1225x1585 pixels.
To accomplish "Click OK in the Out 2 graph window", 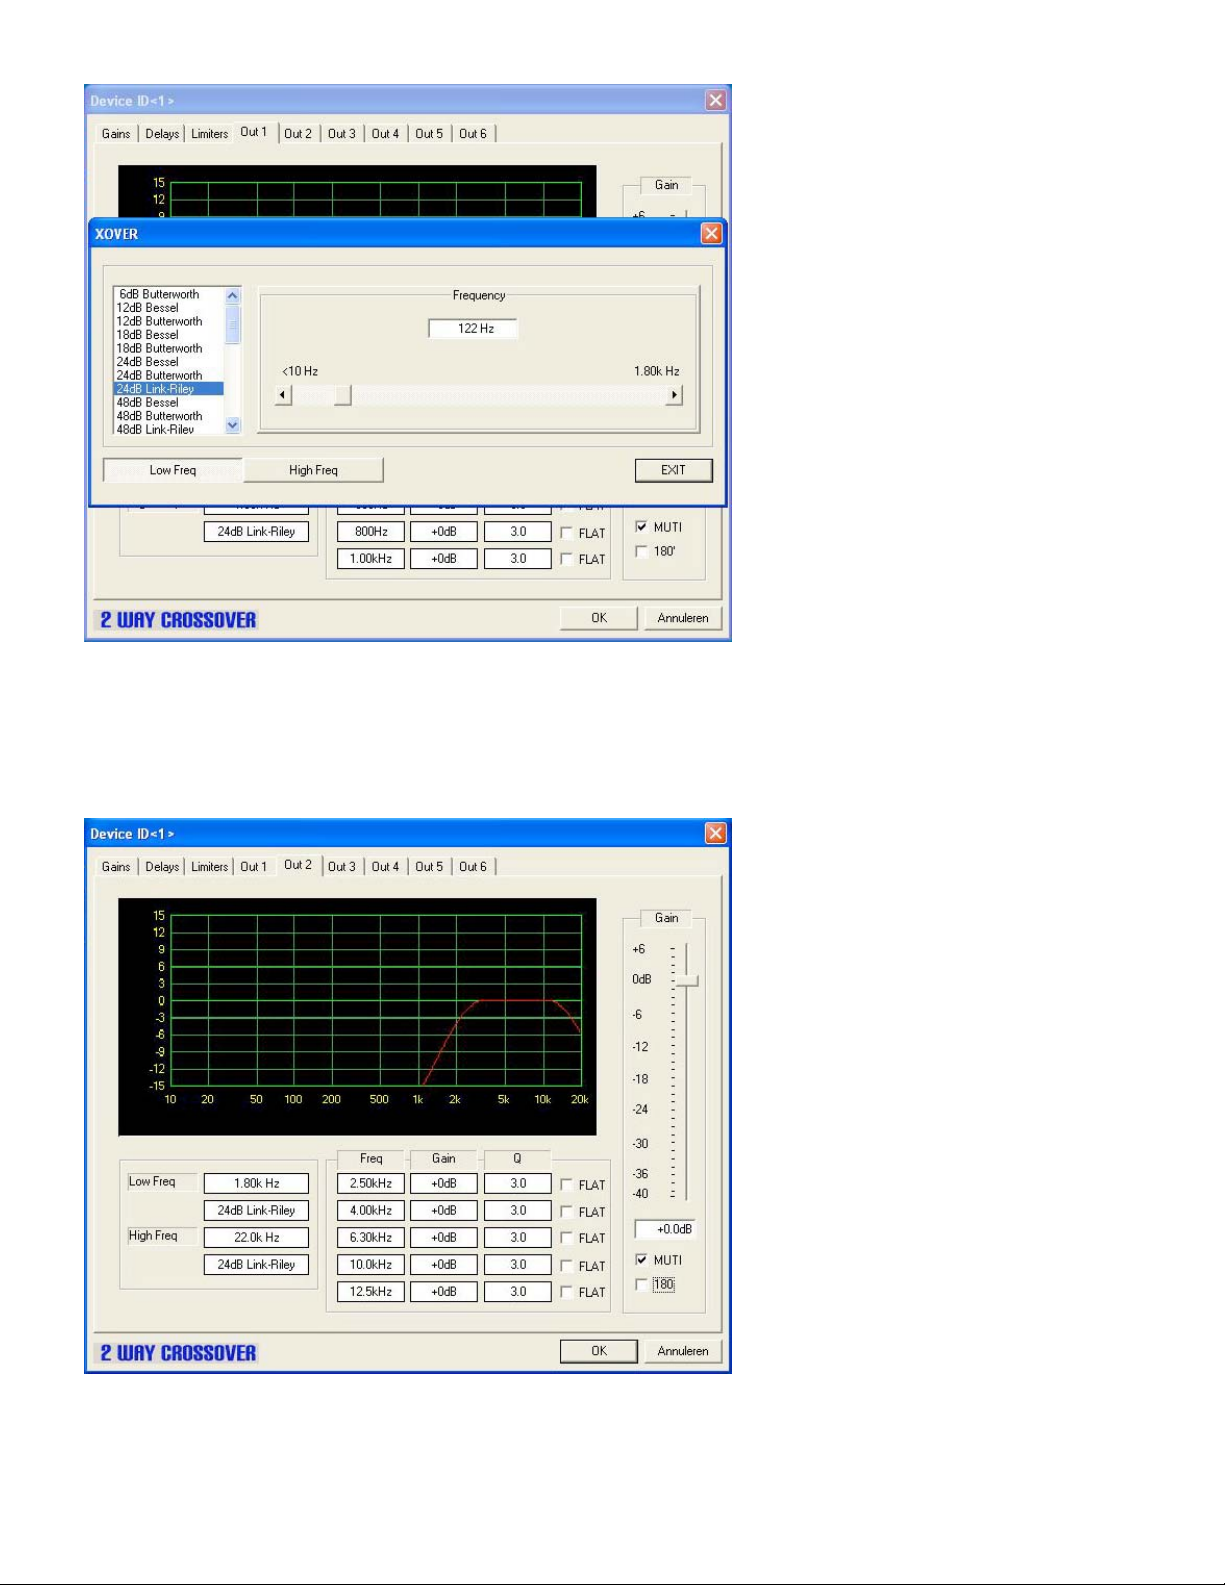I will pos(599,1351).
